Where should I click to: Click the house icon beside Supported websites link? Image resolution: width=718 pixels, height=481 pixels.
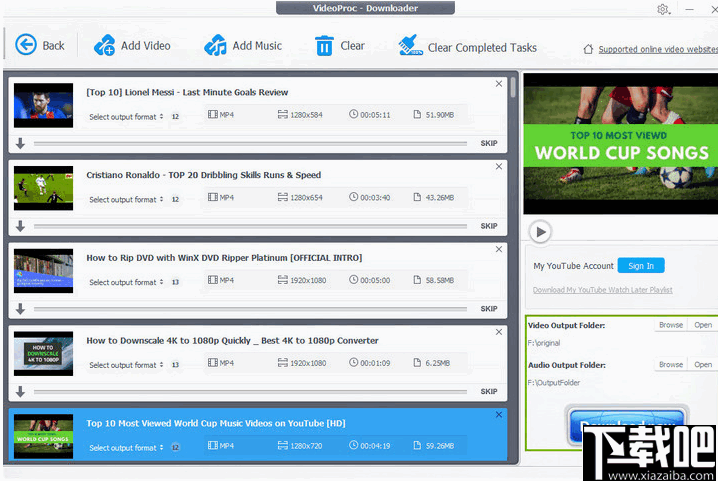[x=588, y=49]
